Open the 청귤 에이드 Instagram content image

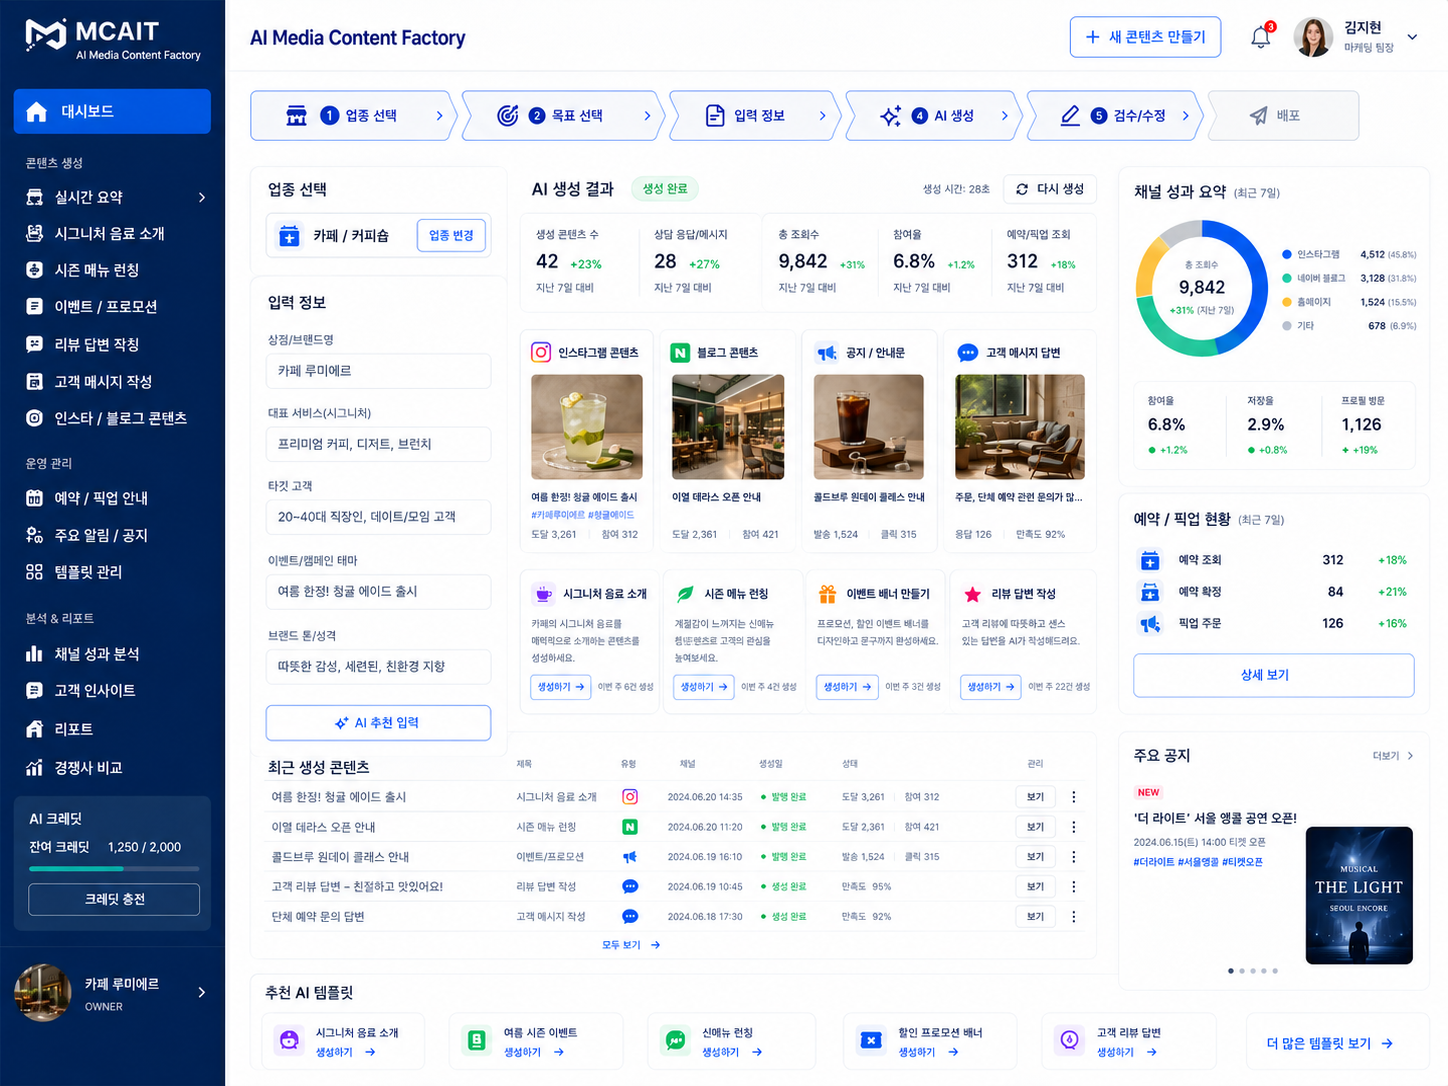pos(587,427)
